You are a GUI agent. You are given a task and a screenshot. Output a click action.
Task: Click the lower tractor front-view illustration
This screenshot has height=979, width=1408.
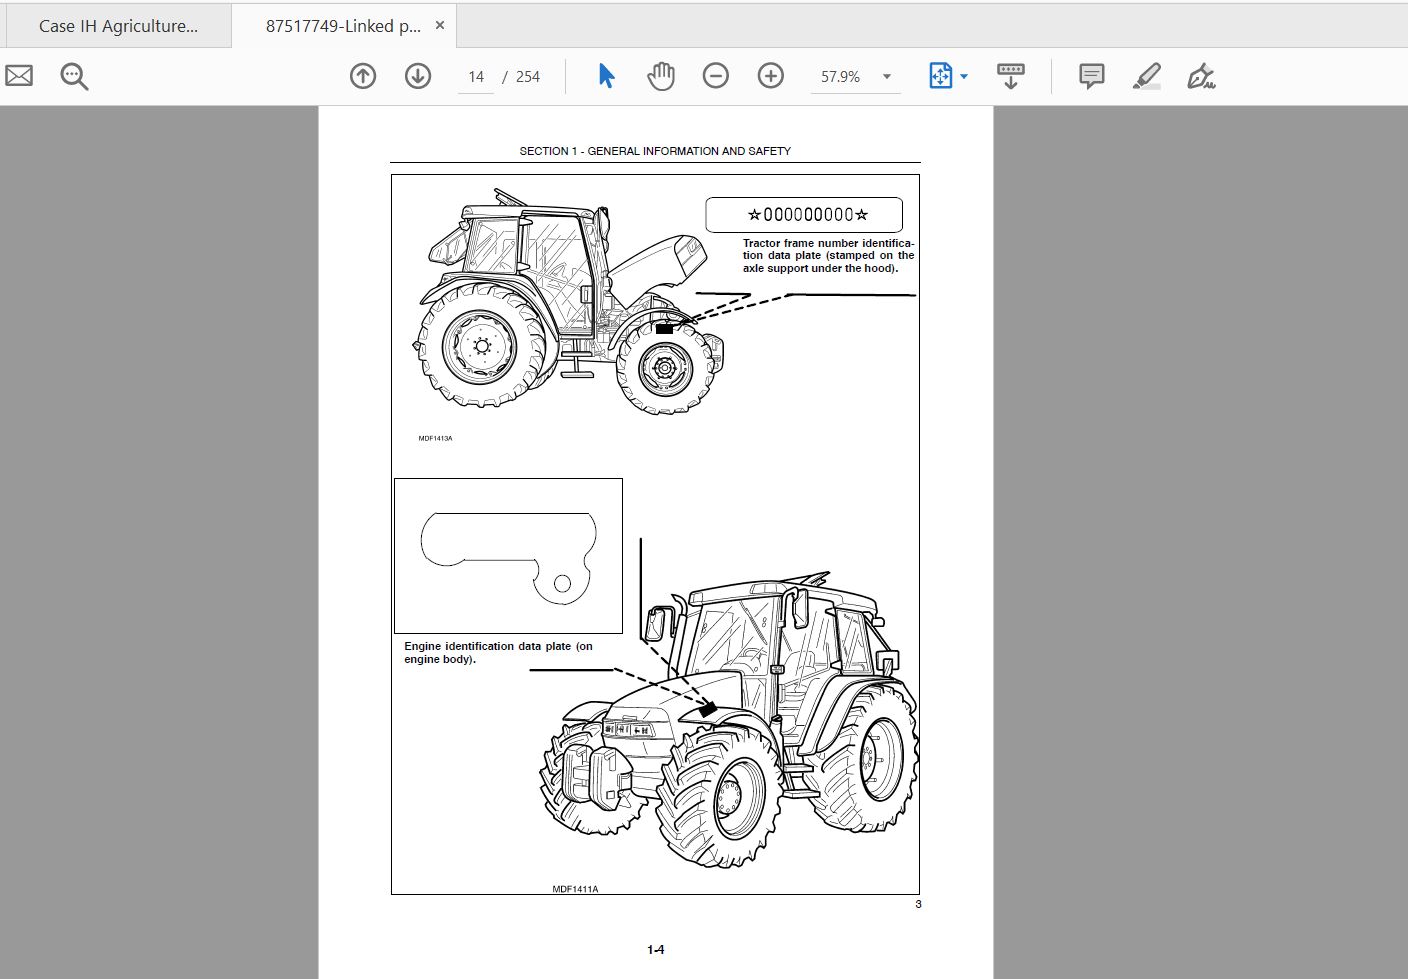pyautogui.click(x=728, y=718)
